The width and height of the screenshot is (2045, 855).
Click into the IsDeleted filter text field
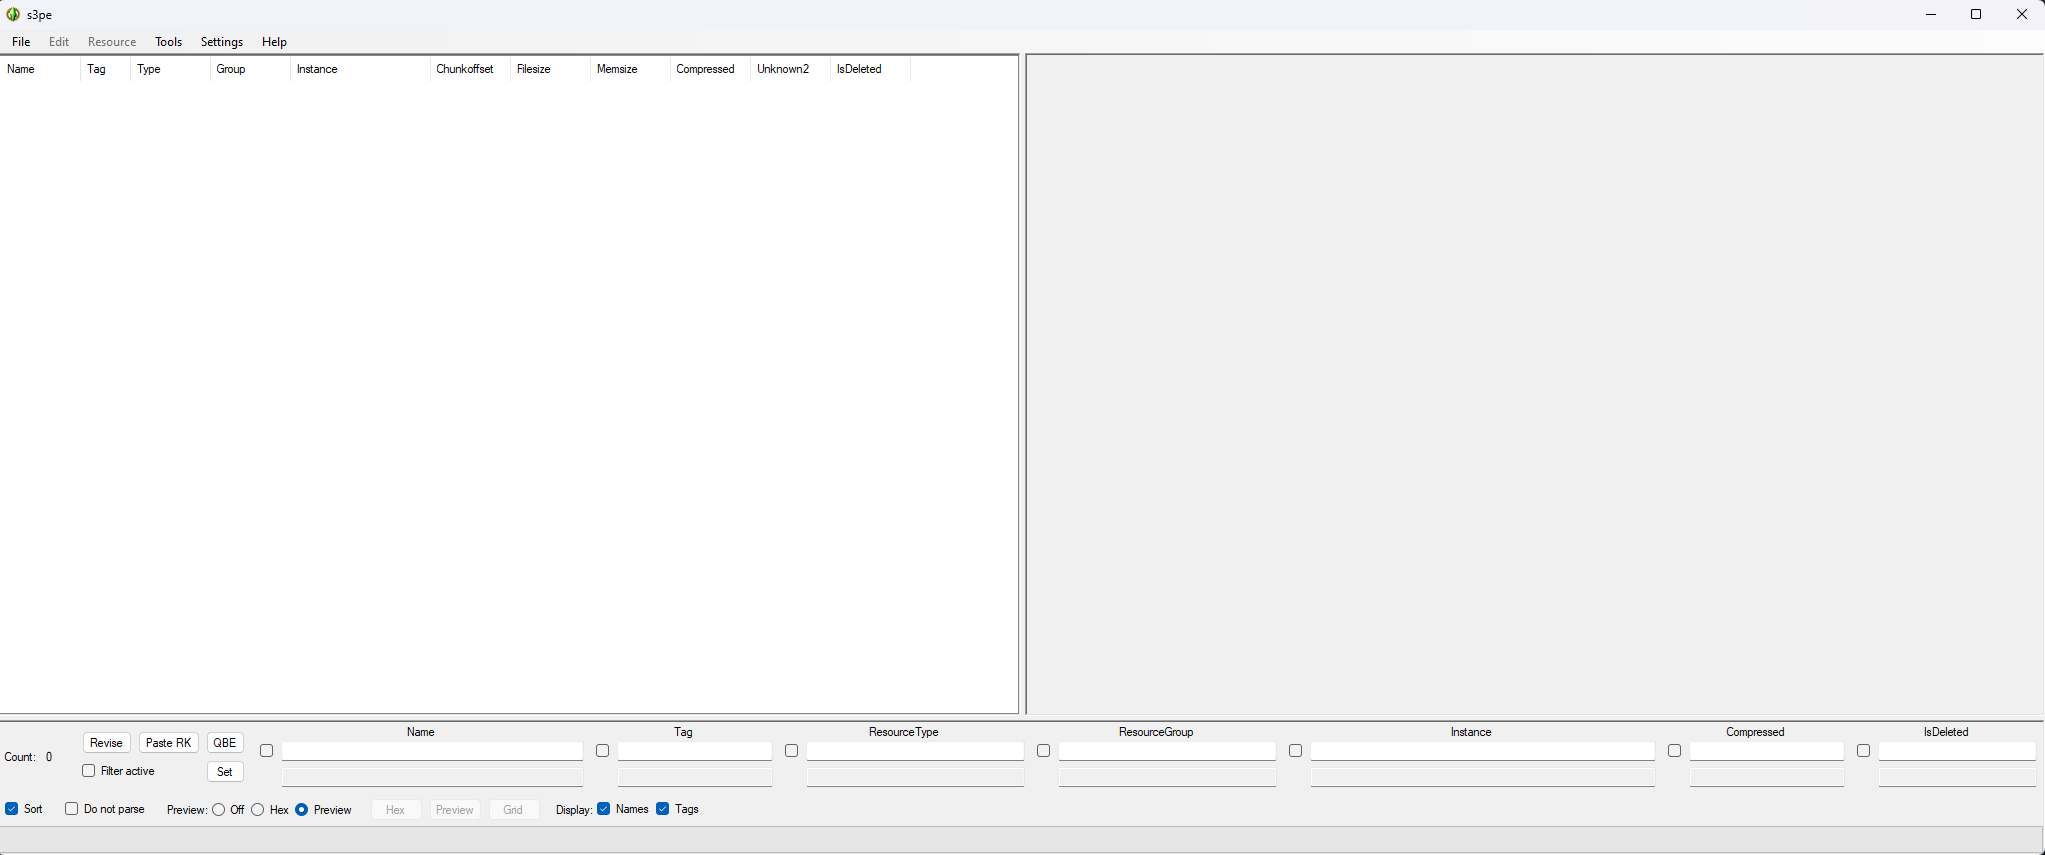pyautogui.click(x=1957, y=751)
